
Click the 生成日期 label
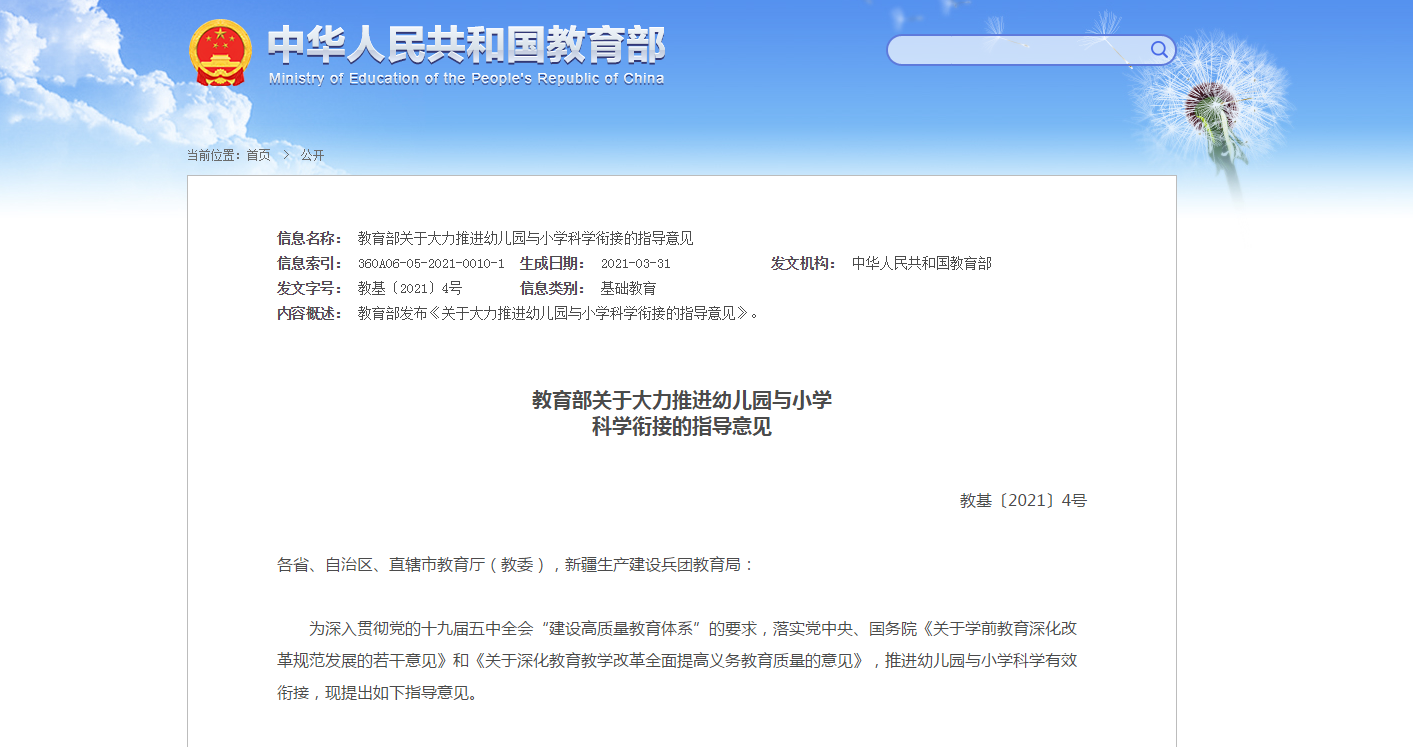[x=553, y=264]
